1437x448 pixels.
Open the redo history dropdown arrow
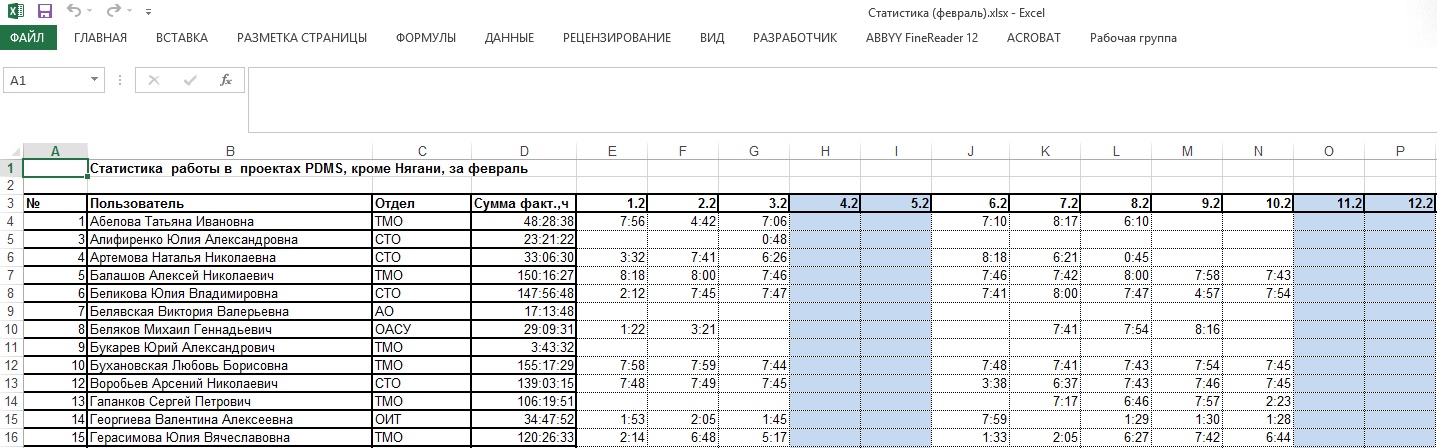pyautogui.click(x=129, y=12)
